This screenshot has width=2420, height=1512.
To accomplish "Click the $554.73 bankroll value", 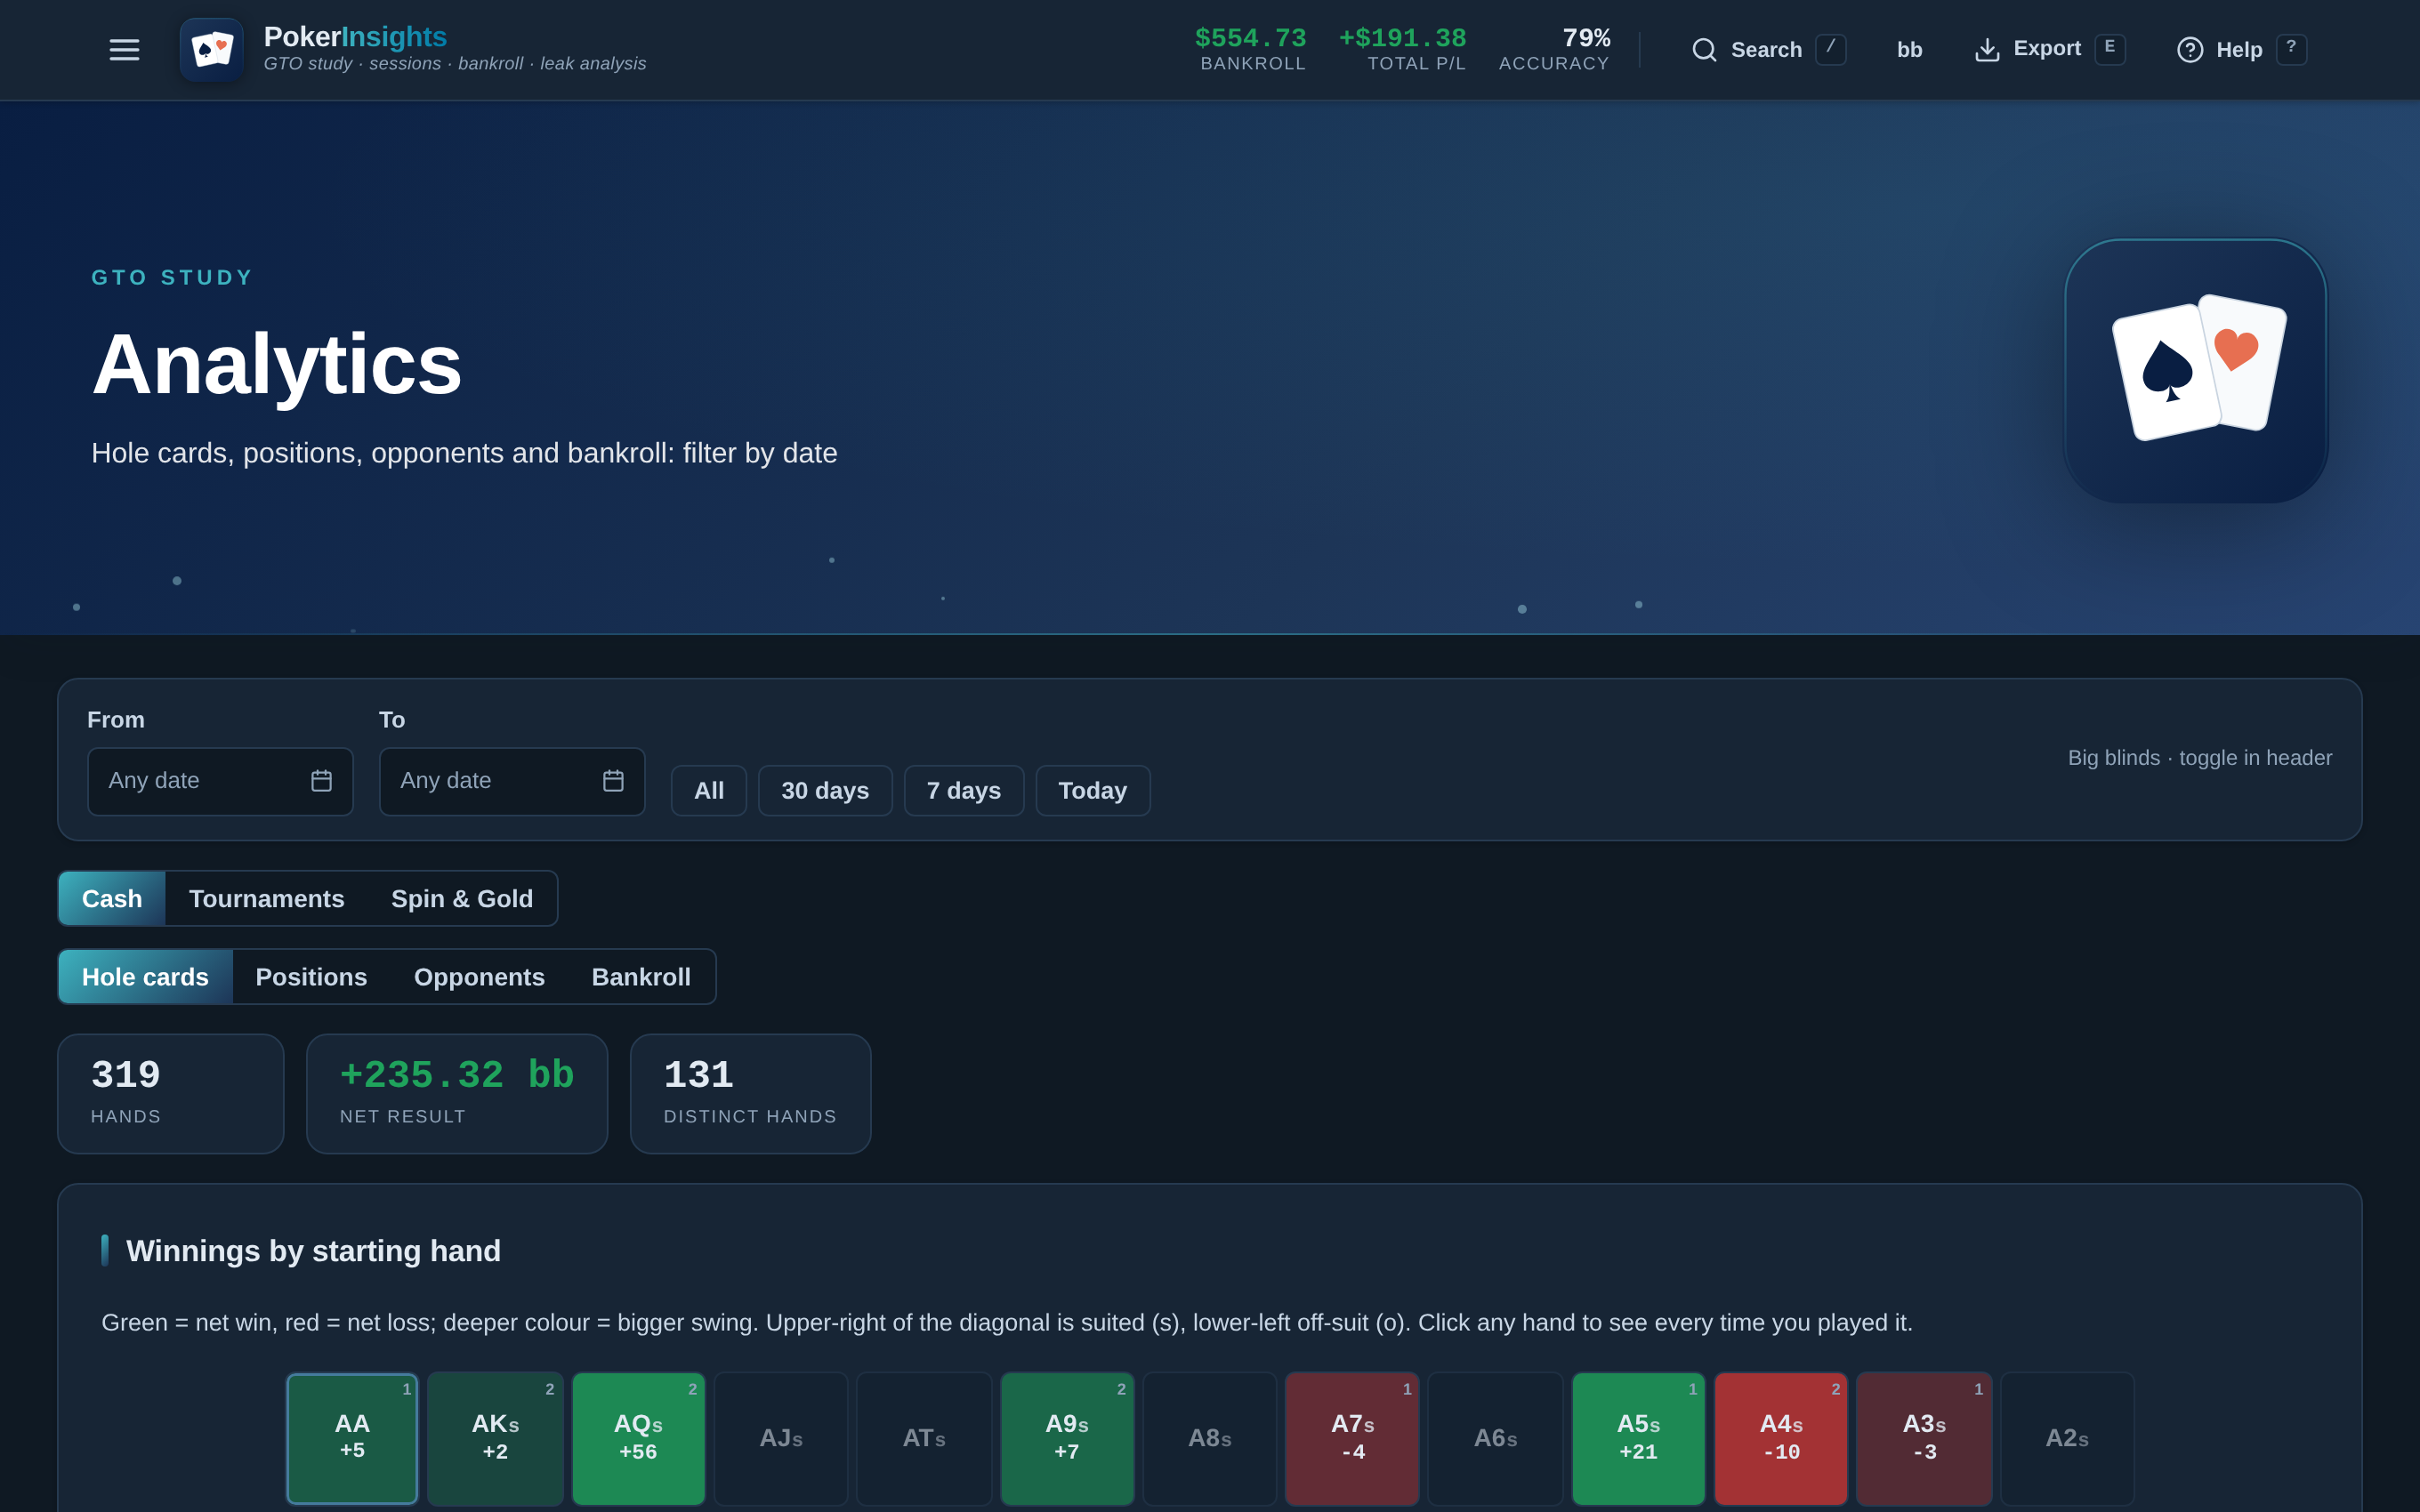I will 1250,38.
